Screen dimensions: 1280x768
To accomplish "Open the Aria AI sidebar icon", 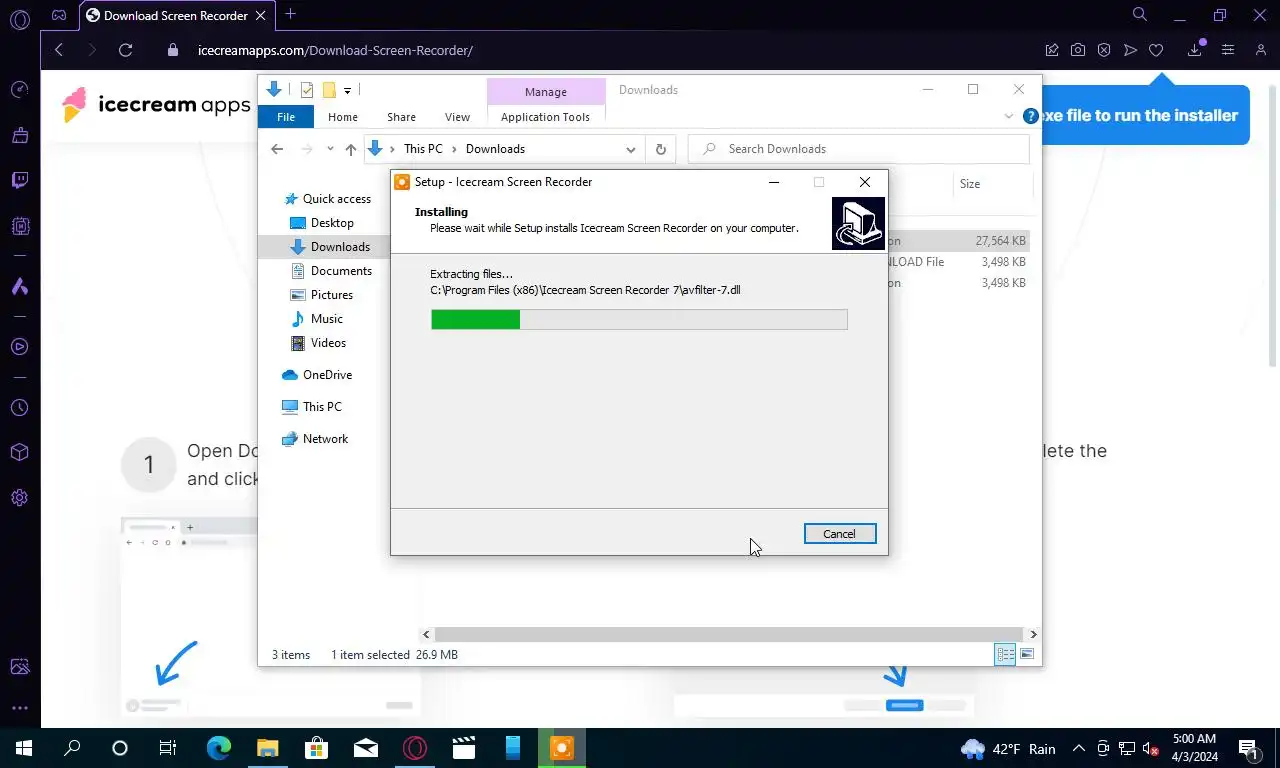I will point(20,287).
